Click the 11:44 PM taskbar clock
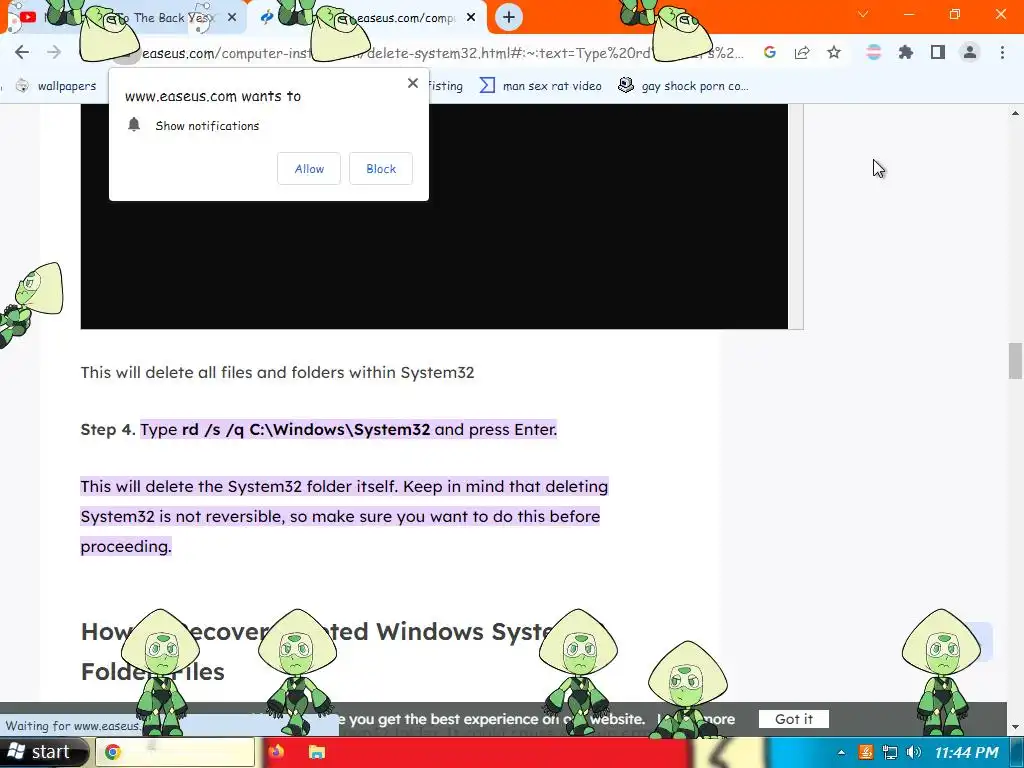This screenshot has height=768, width=1024. point(967,752)
